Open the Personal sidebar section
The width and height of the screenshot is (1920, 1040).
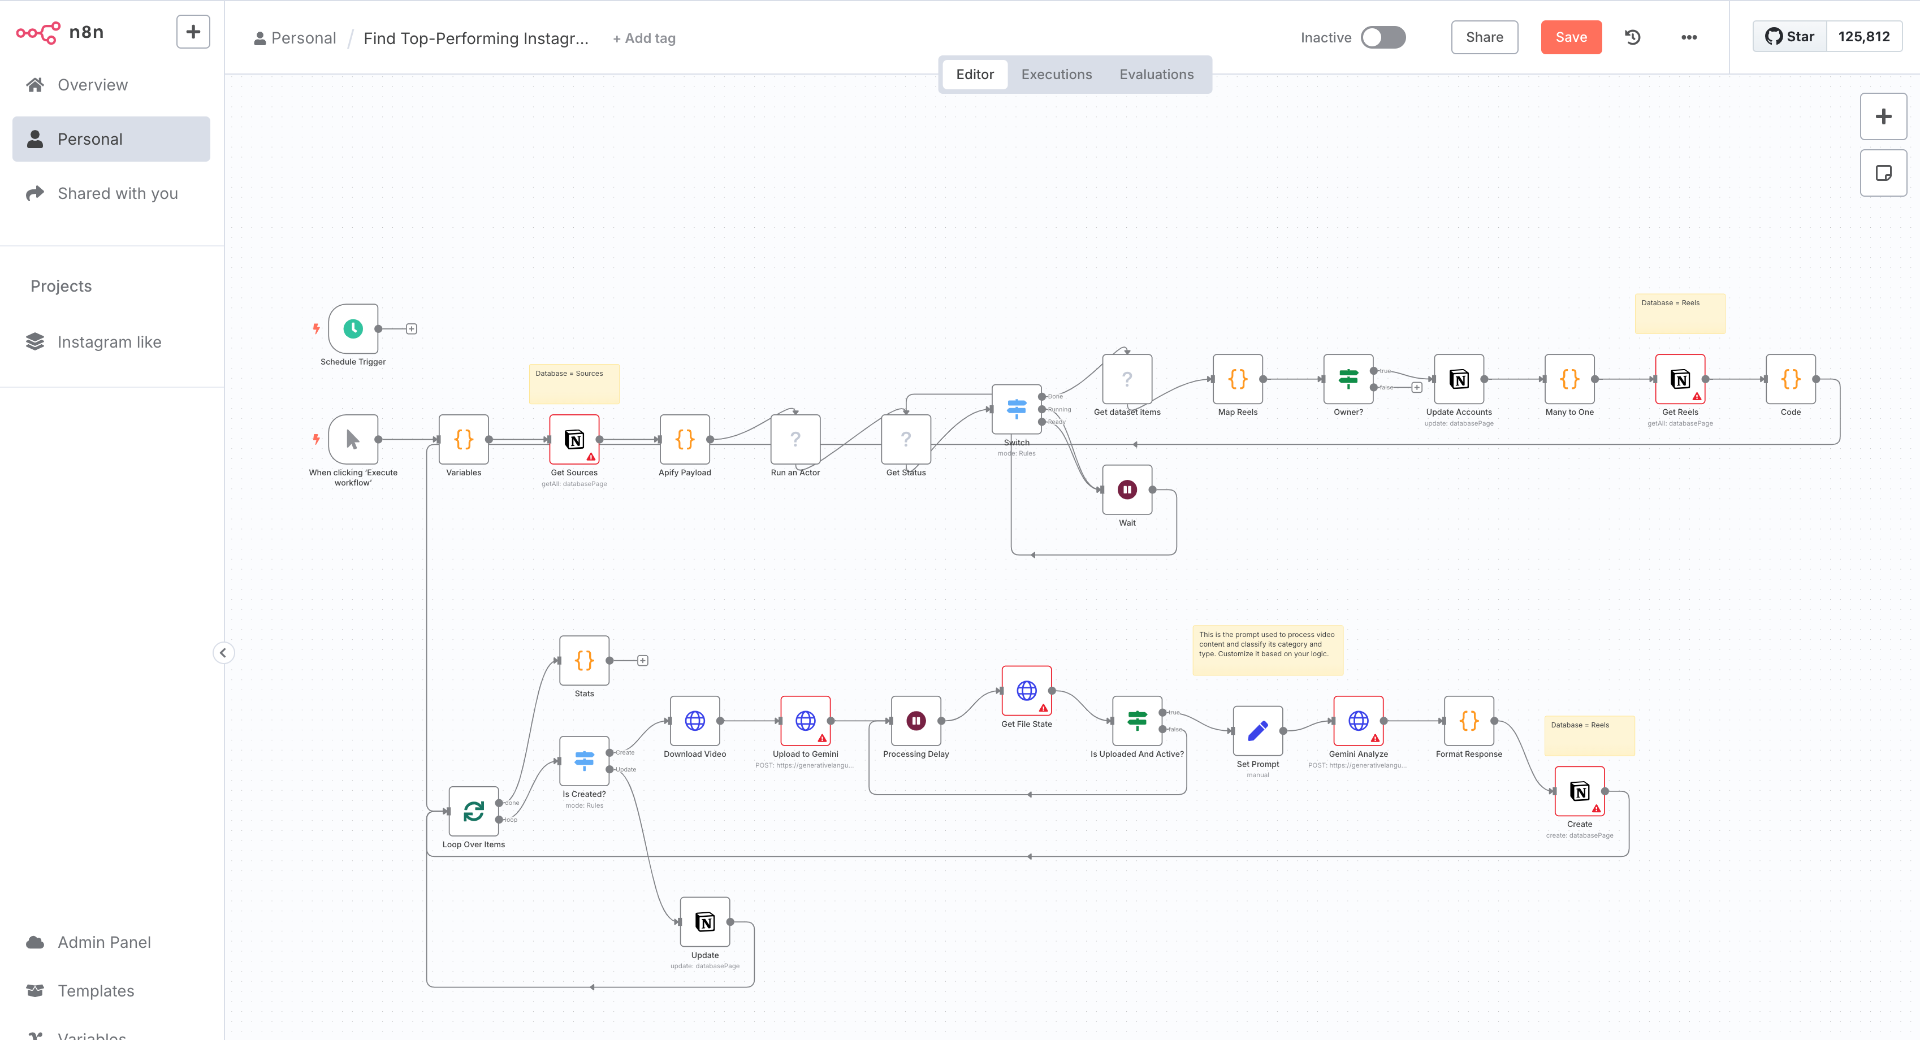(111, 139)
